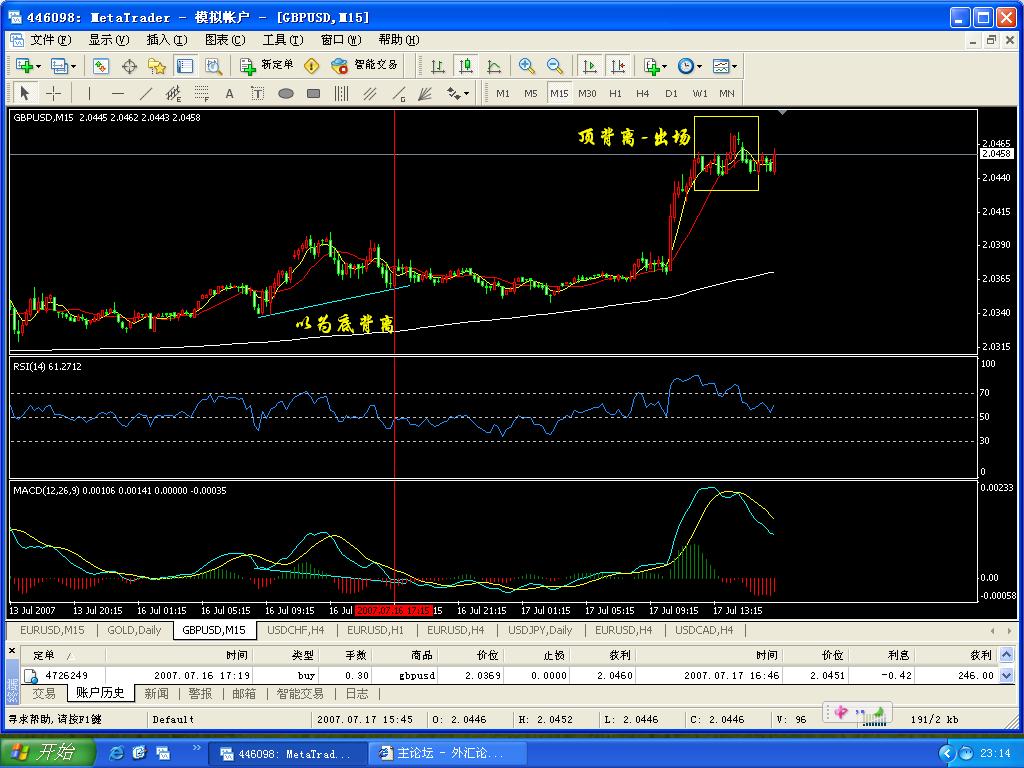The image size is (1024, 768).
Task: Expand the templates dropdown
Action: coord(736,66)
